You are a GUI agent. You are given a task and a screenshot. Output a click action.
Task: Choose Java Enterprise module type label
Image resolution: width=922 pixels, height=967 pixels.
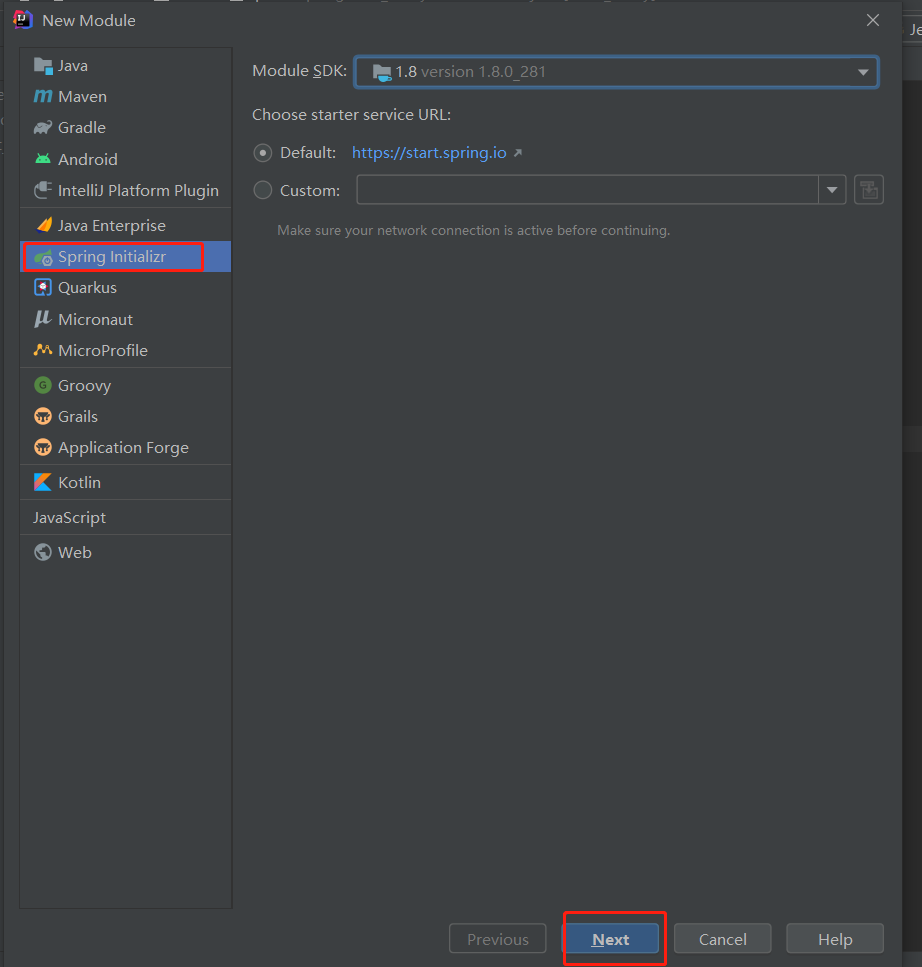(x=112, y=226)
